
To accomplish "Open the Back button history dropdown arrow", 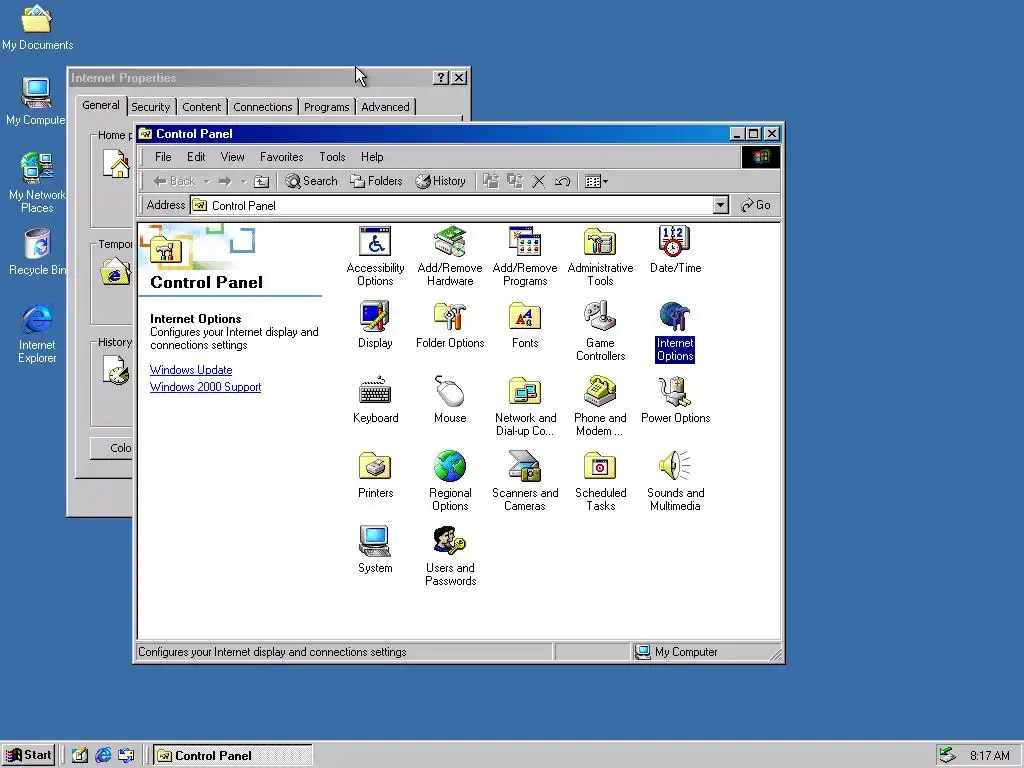I will click(206, 181).
